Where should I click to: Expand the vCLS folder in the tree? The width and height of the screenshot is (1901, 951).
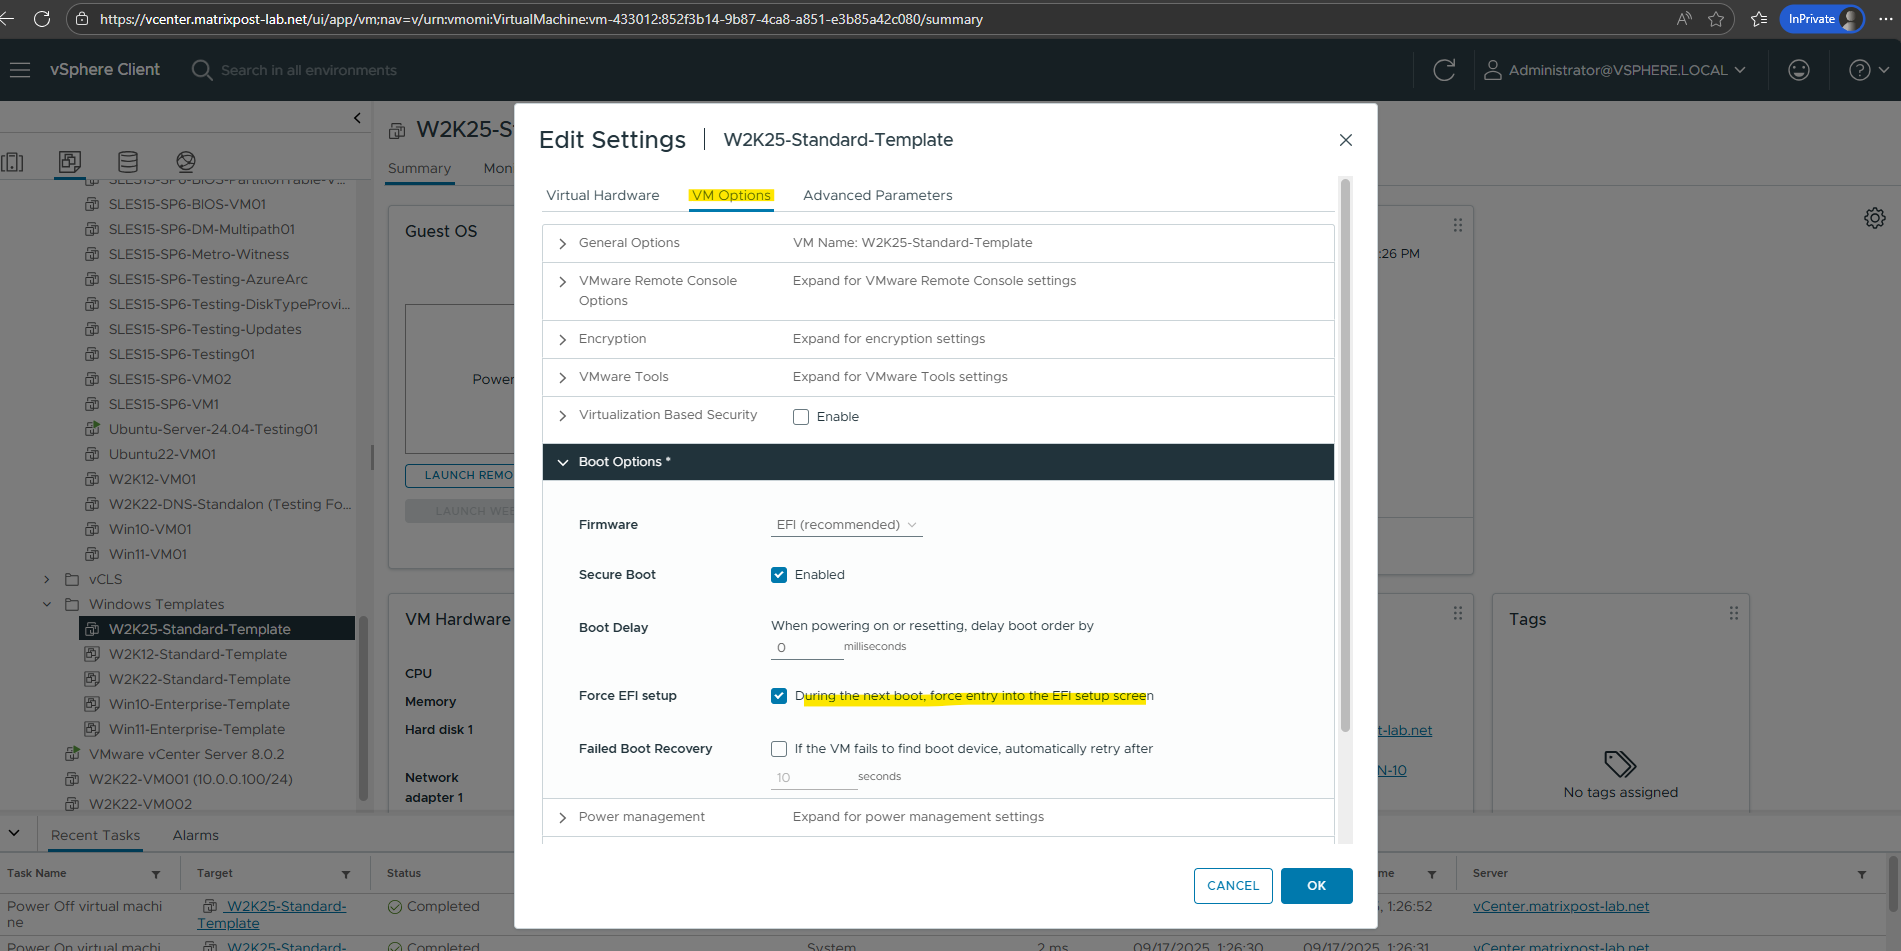(46, 579)
